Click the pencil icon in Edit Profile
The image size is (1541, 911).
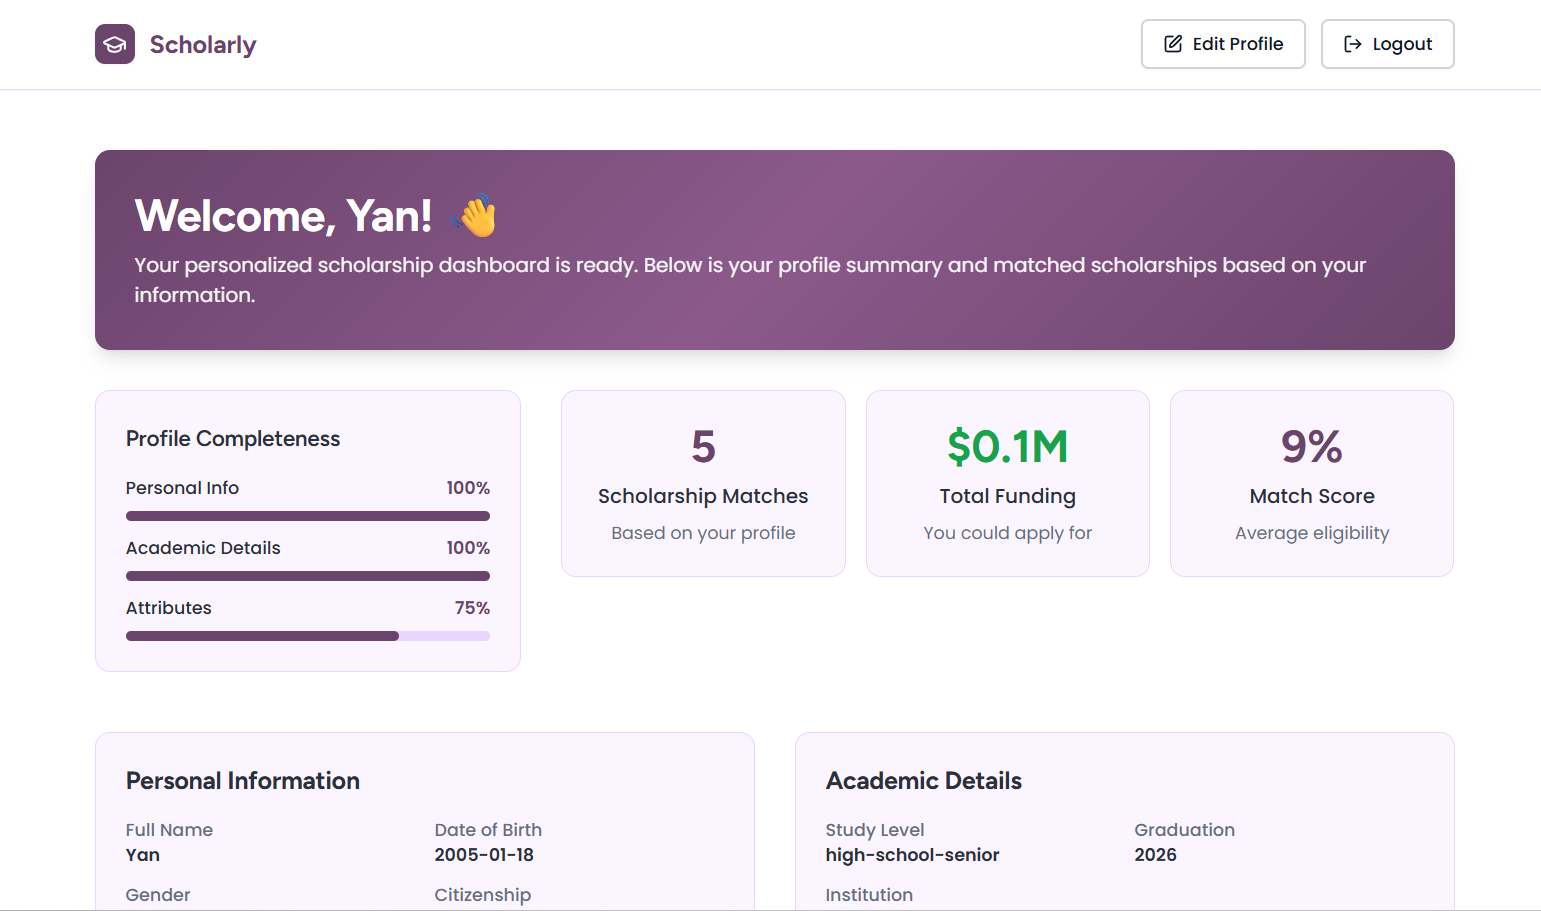[1173, 44]
